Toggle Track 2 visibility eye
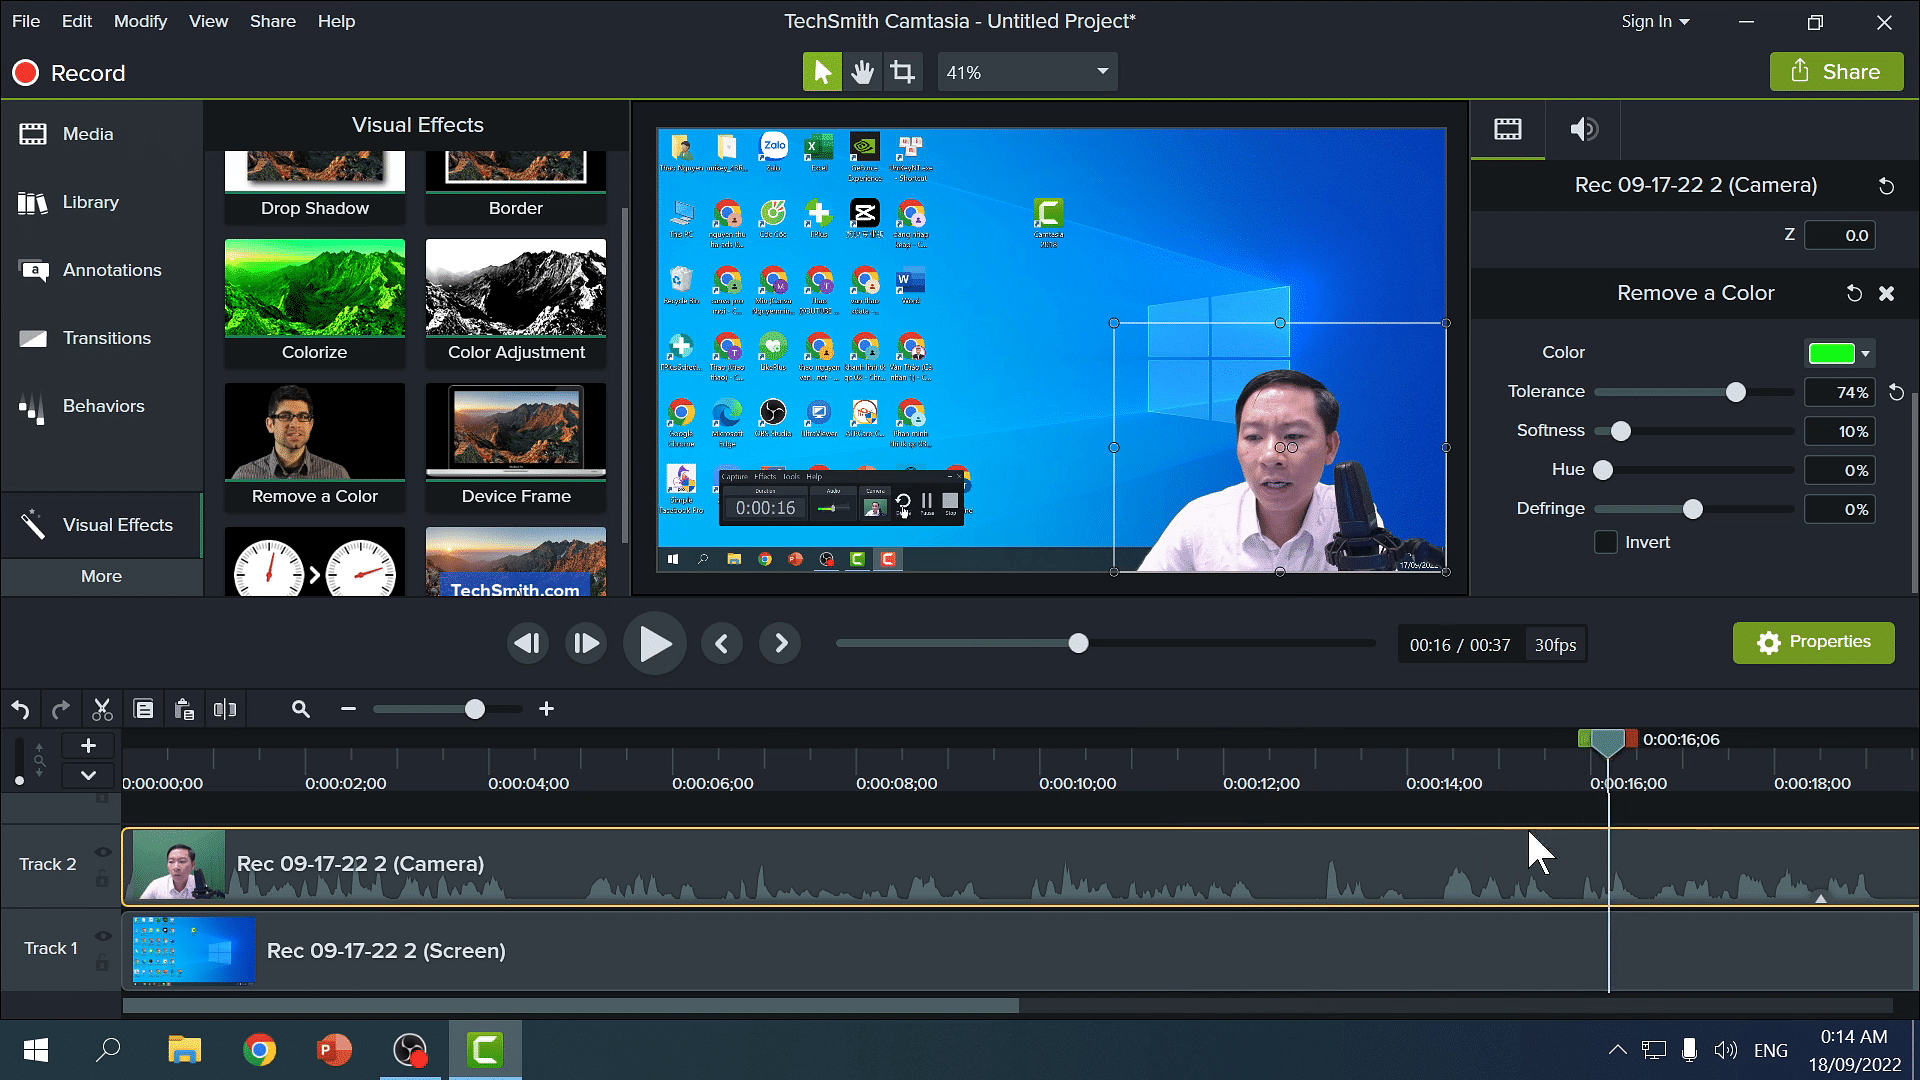Viewport: 1920px width, 1080px height. click(x=102, y=852)
